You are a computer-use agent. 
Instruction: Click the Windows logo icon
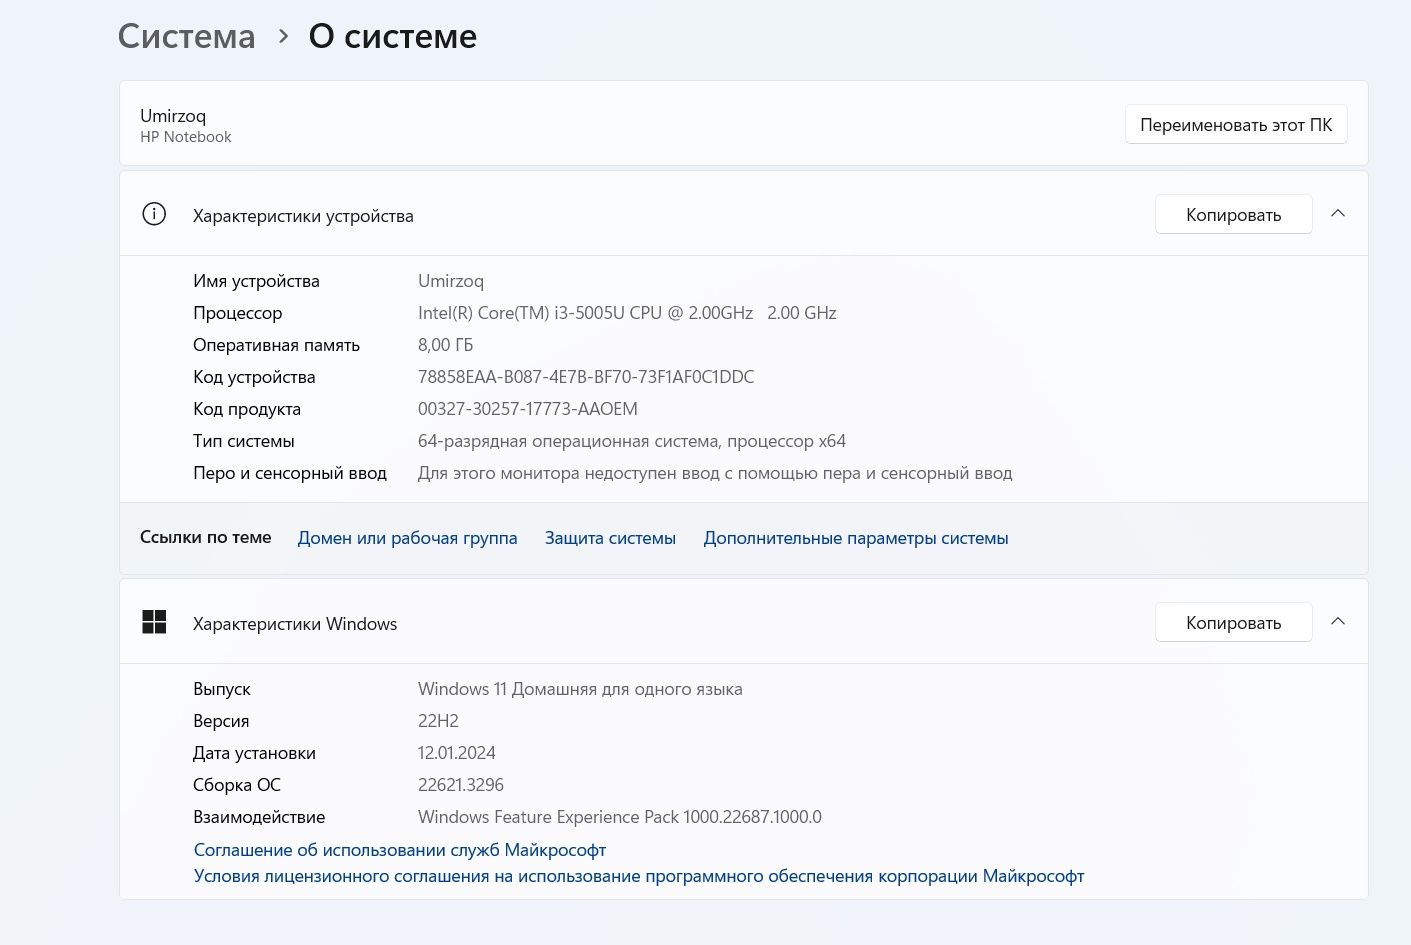(x=154, y=622)
